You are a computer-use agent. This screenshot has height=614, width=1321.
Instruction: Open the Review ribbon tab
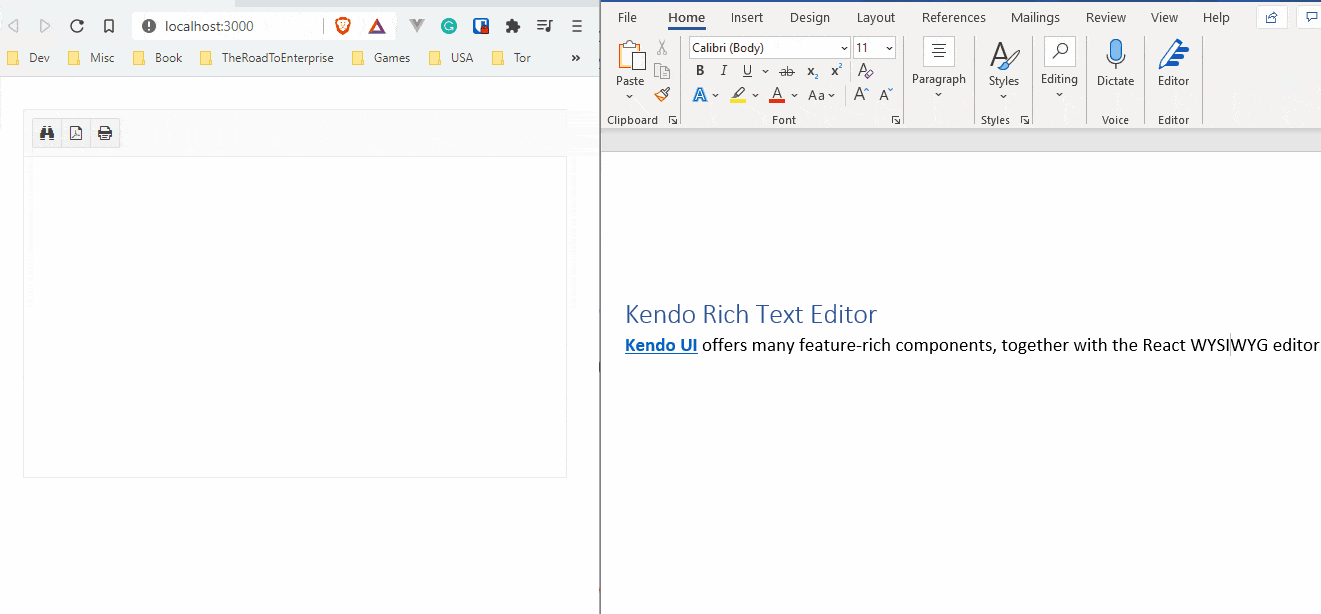click(1105, 17)
